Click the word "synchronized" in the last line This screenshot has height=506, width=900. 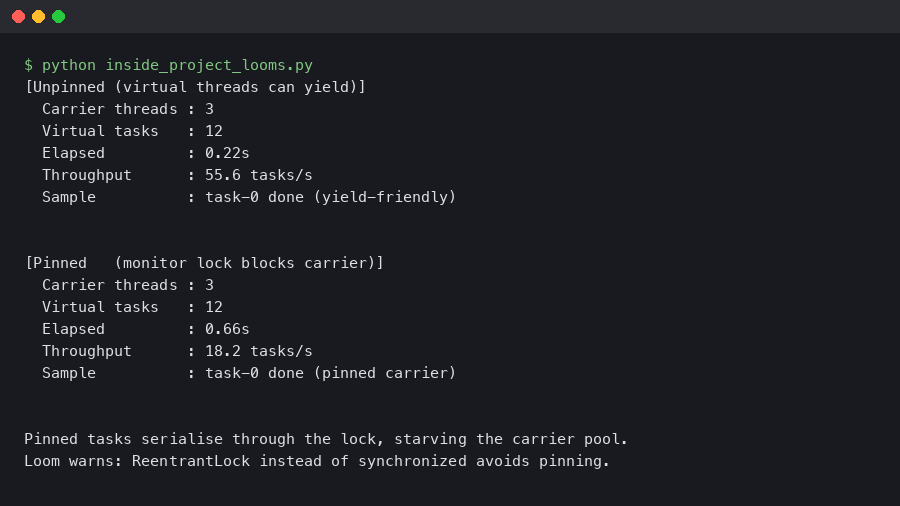click(412, 461)
